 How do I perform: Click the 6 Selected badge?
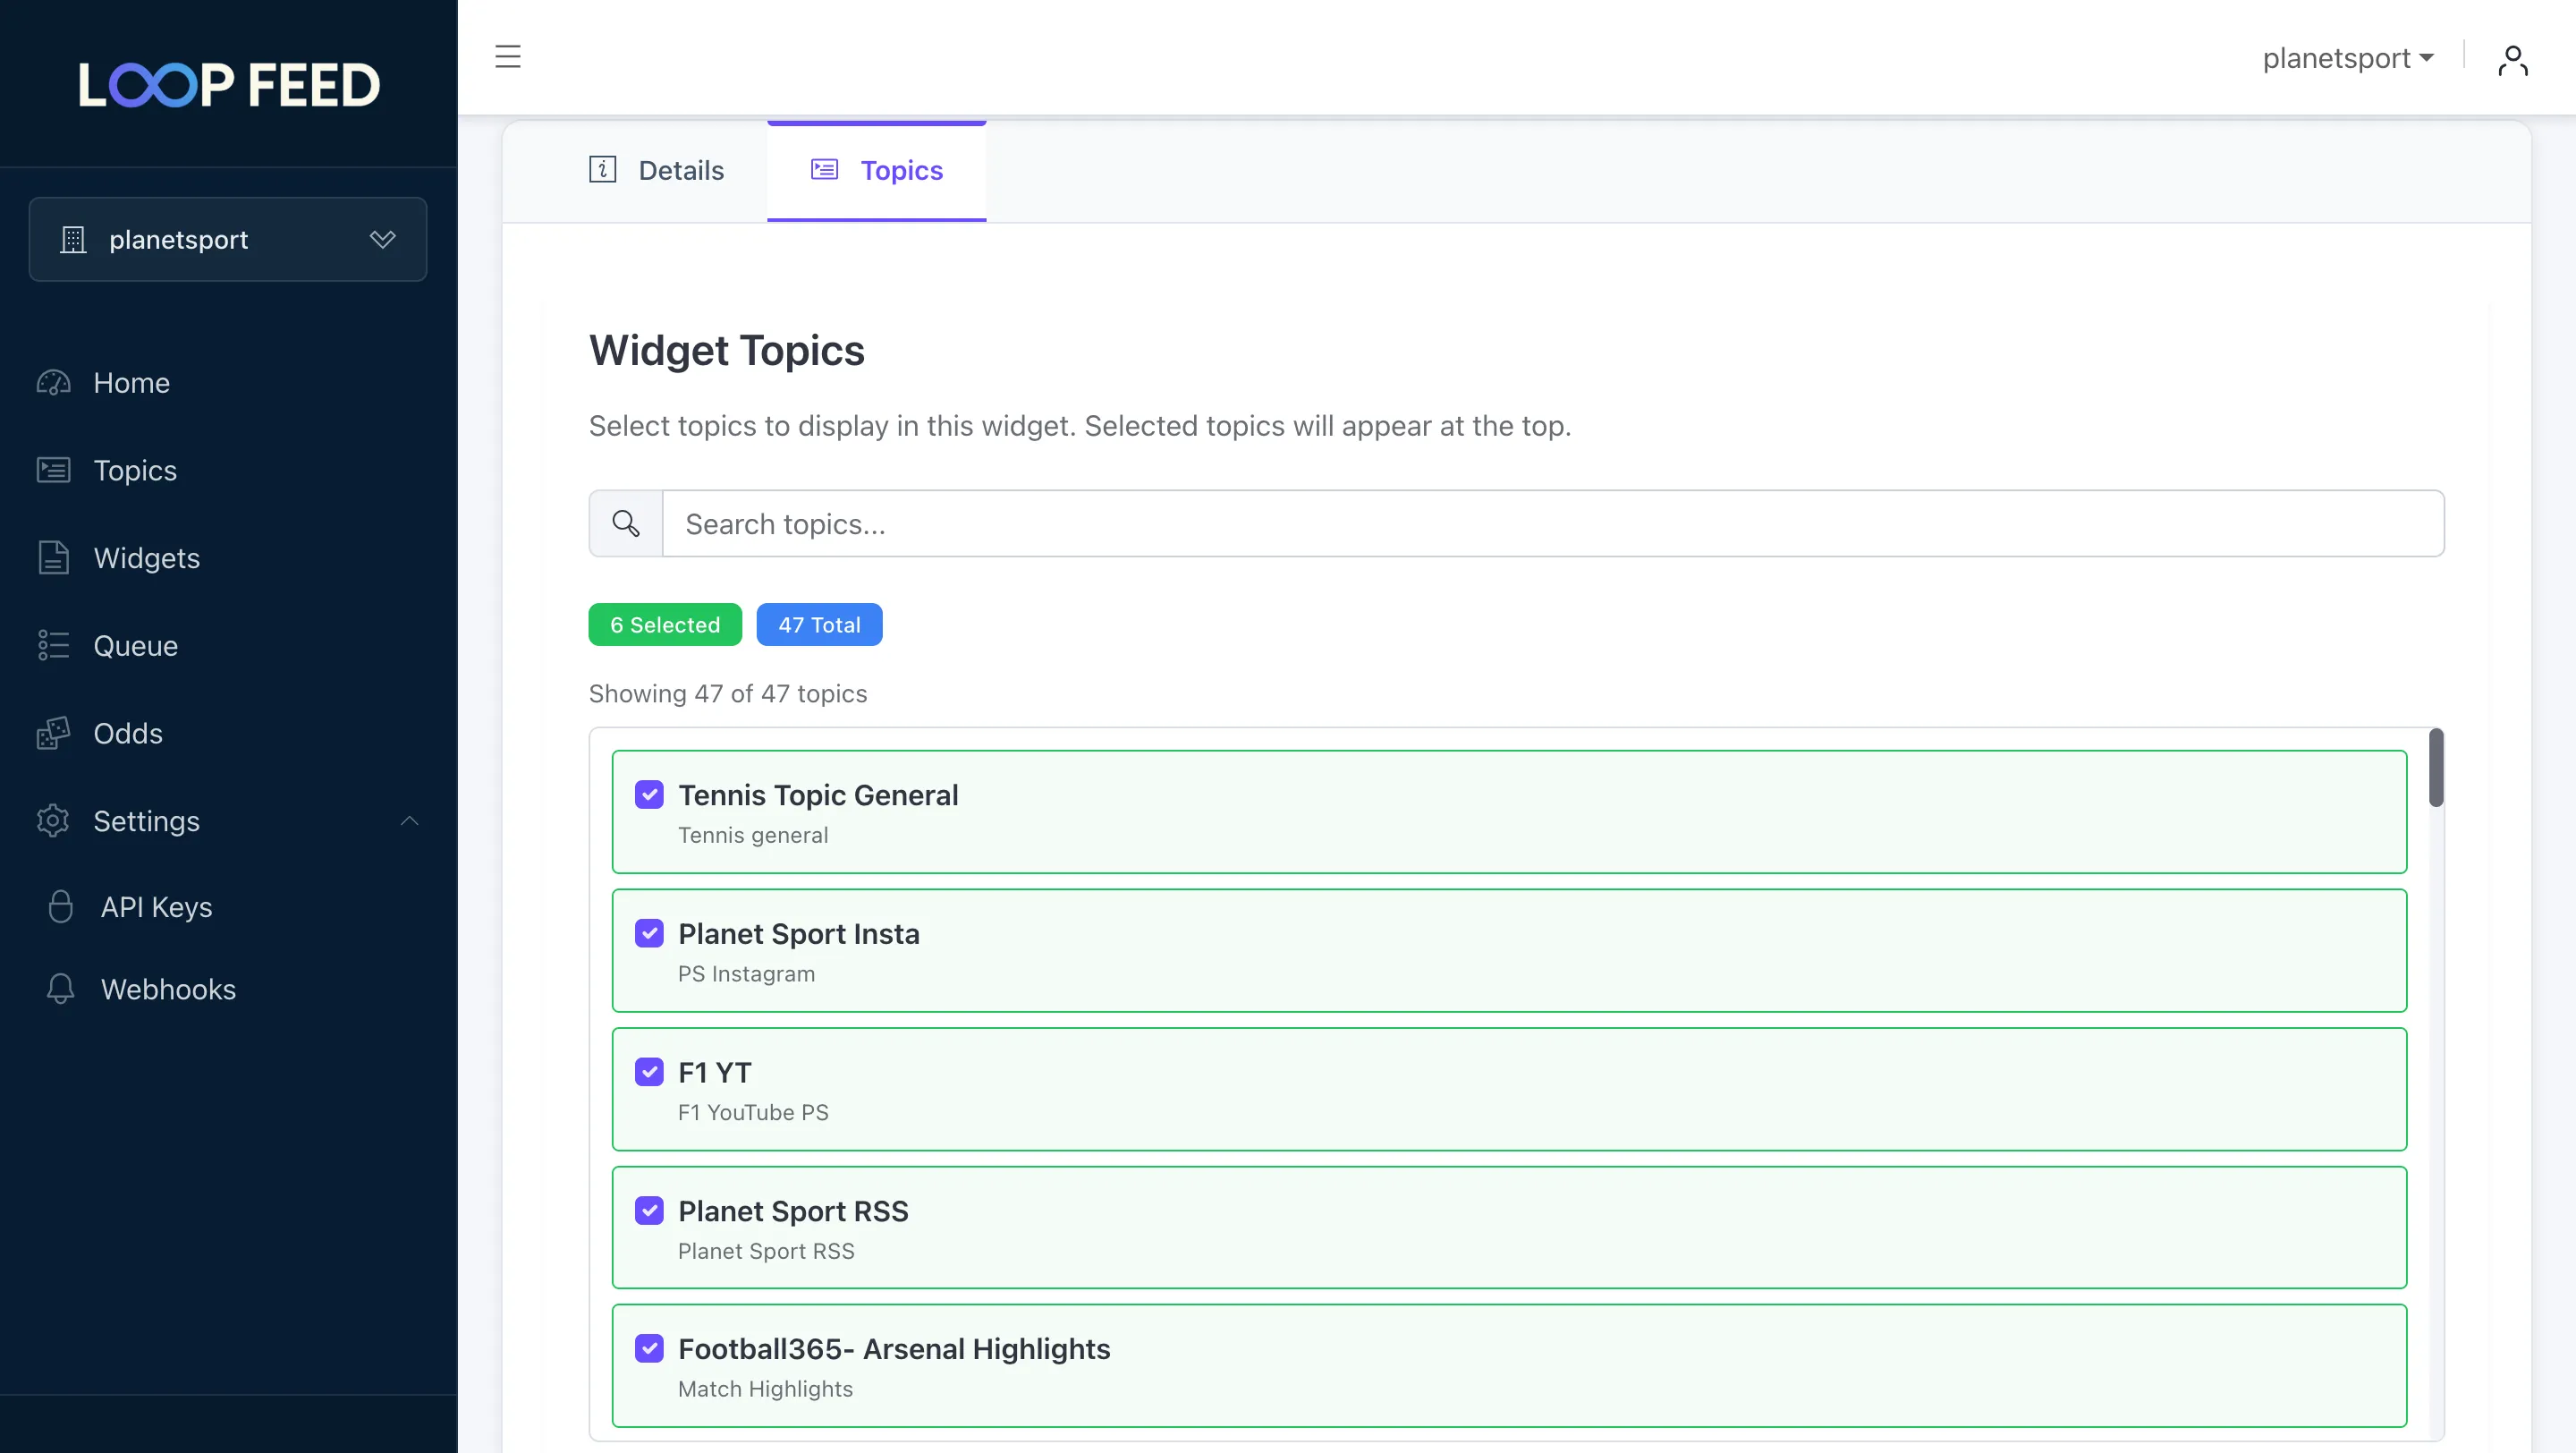[664, 624]
